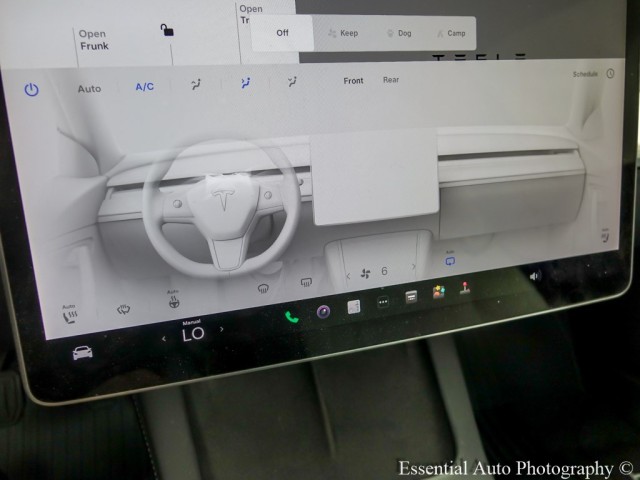The image size is (640, 480).
Task: Enable Auto climate mode
Action: pyautogui.click(x=89, y=89)
